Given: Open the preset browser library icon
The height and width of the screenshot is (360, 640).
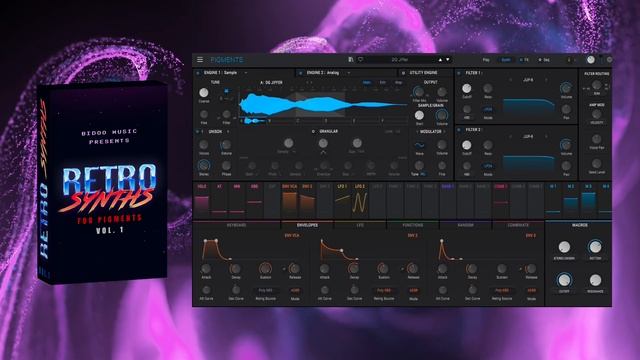Looking at the screenshot, I should coord(351,60).
